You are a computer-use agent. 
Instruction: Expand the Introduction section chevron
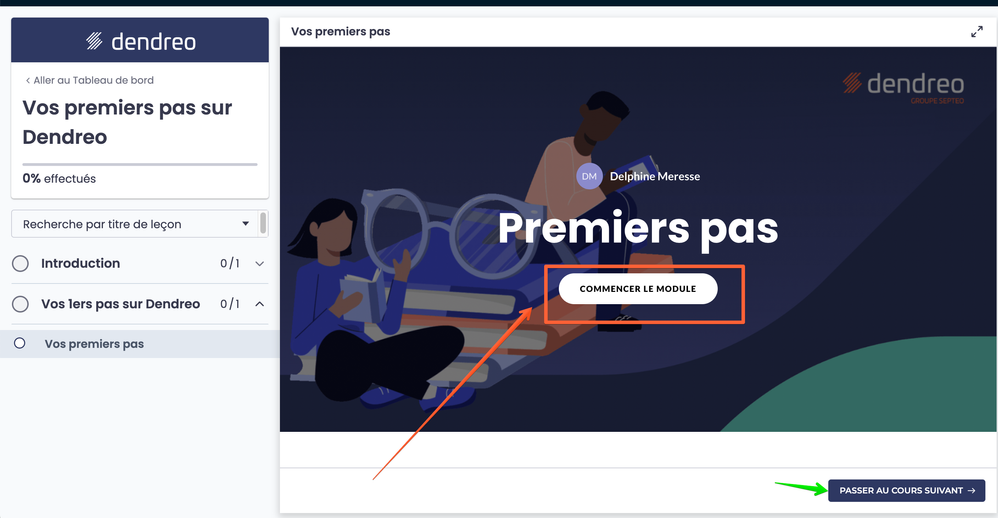point(260,263)
